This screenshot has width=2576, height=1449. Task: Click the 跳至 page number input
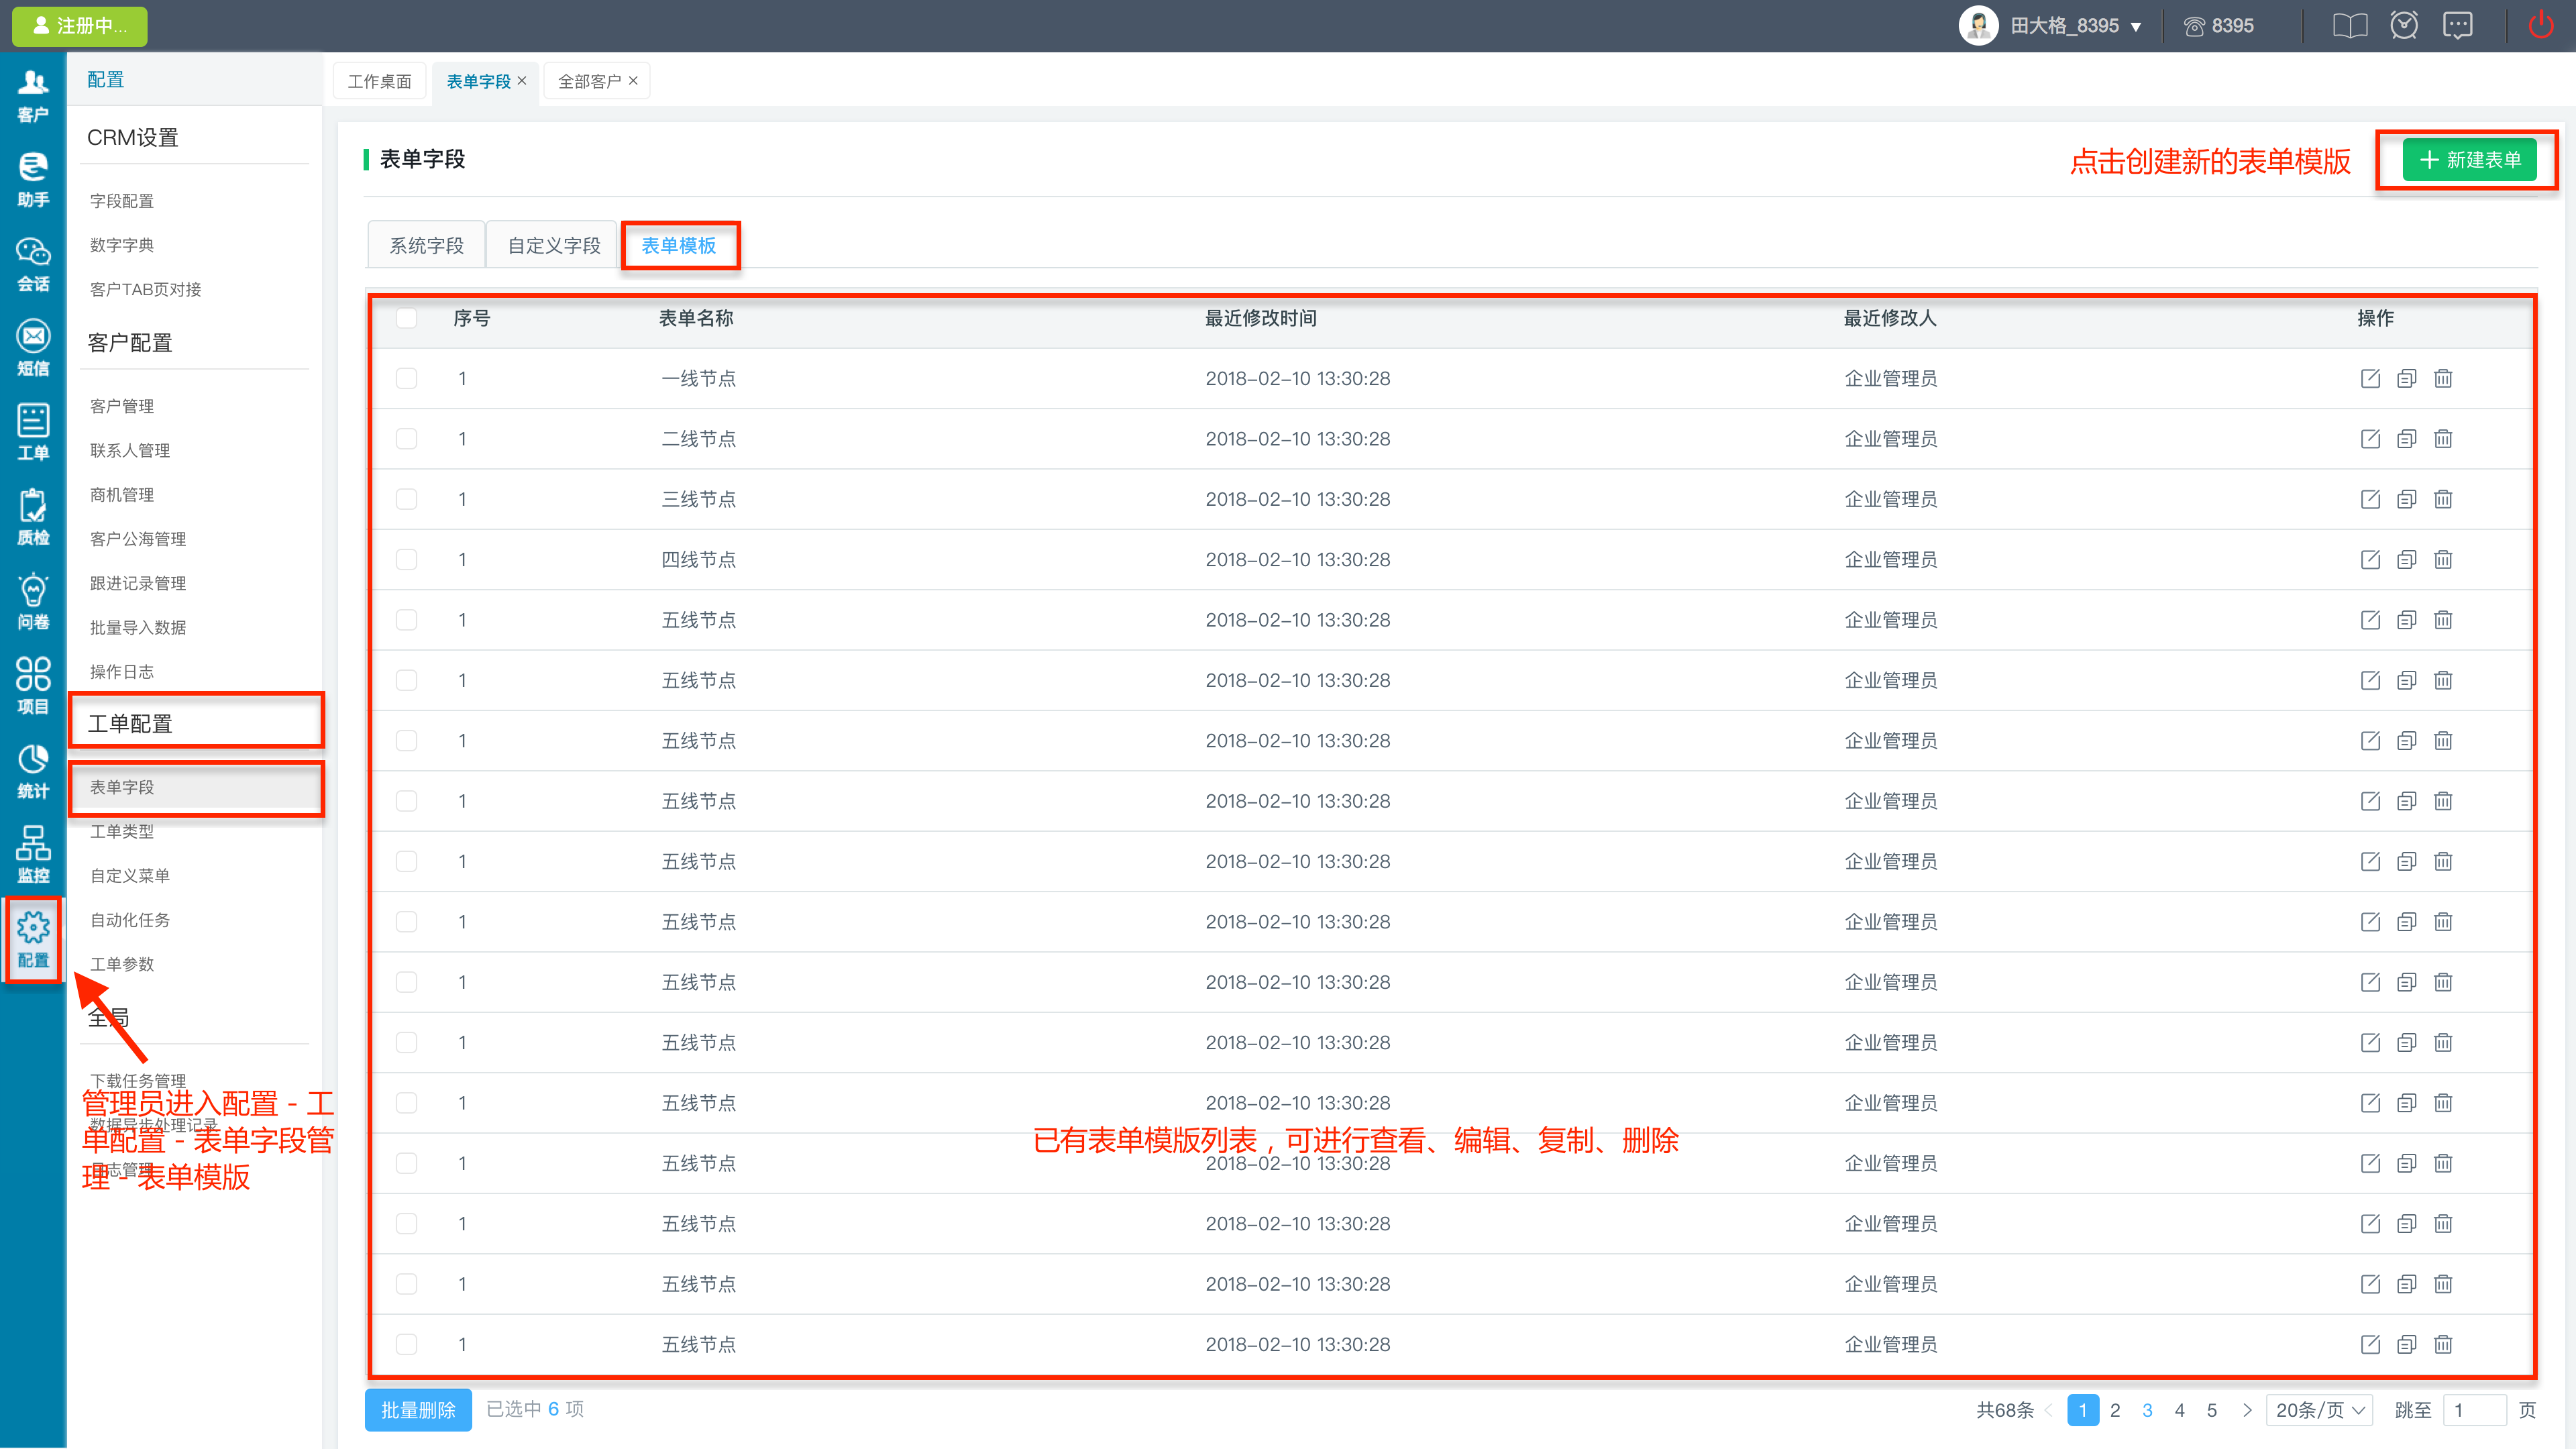coord(2474,1410)
